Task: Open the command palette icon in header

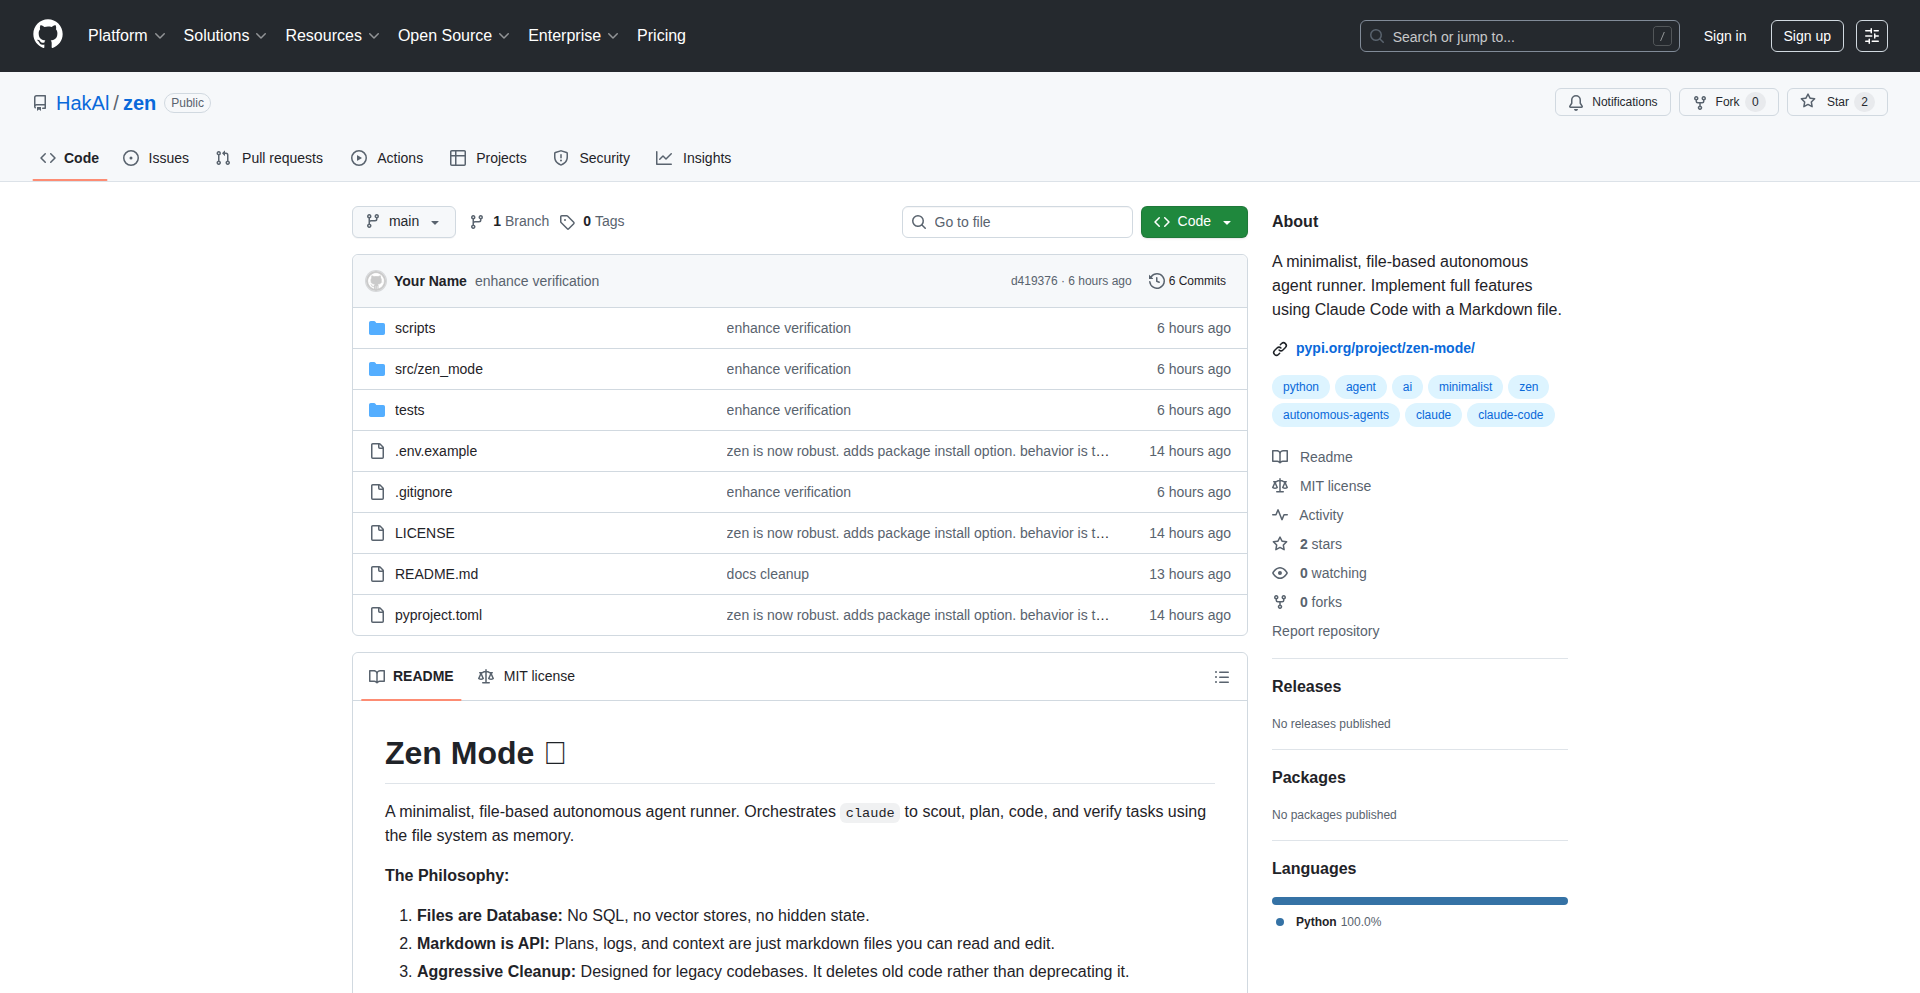Action: coord(1872,35)
